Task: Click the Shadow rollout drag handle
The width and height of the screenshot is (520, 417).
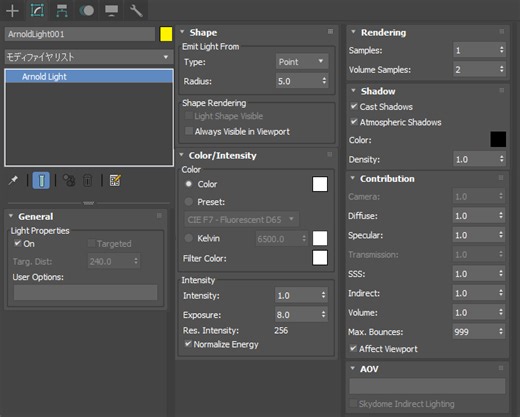Action: coord(502,90)
